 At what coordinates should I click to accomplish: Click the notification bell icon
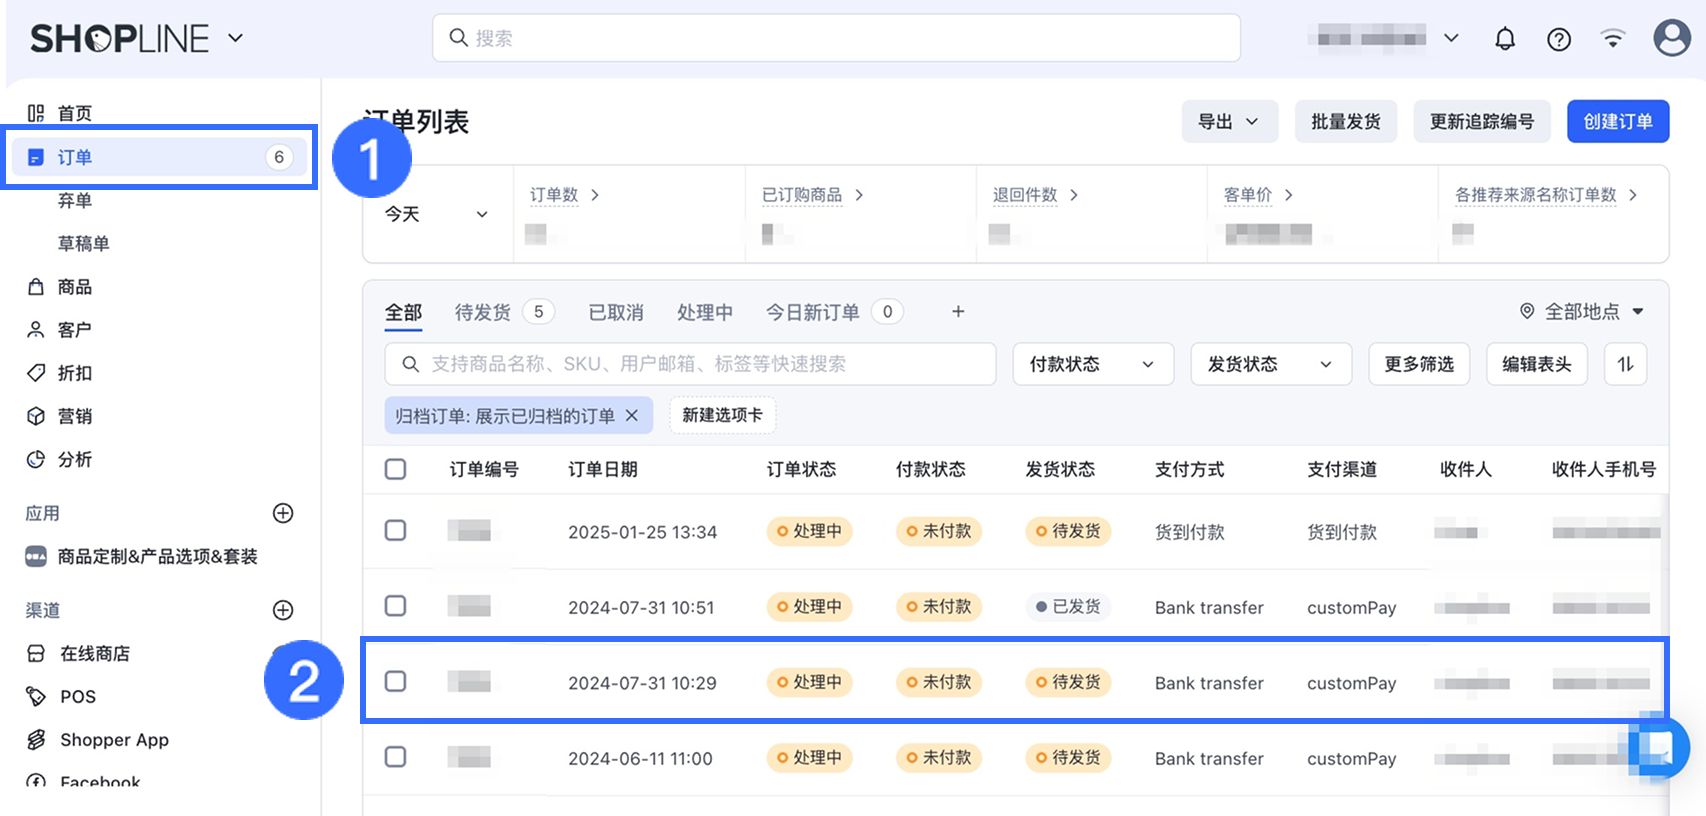click(1504, 39)
